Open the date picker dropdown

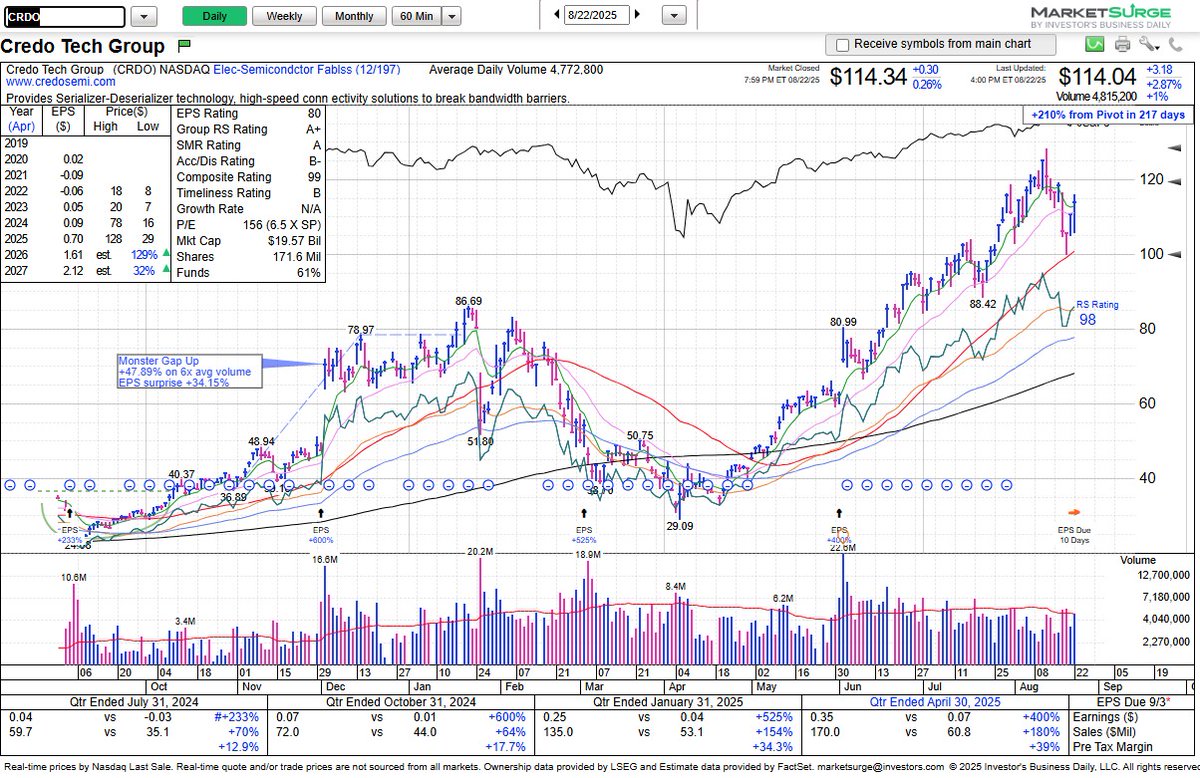pos(674,16)
